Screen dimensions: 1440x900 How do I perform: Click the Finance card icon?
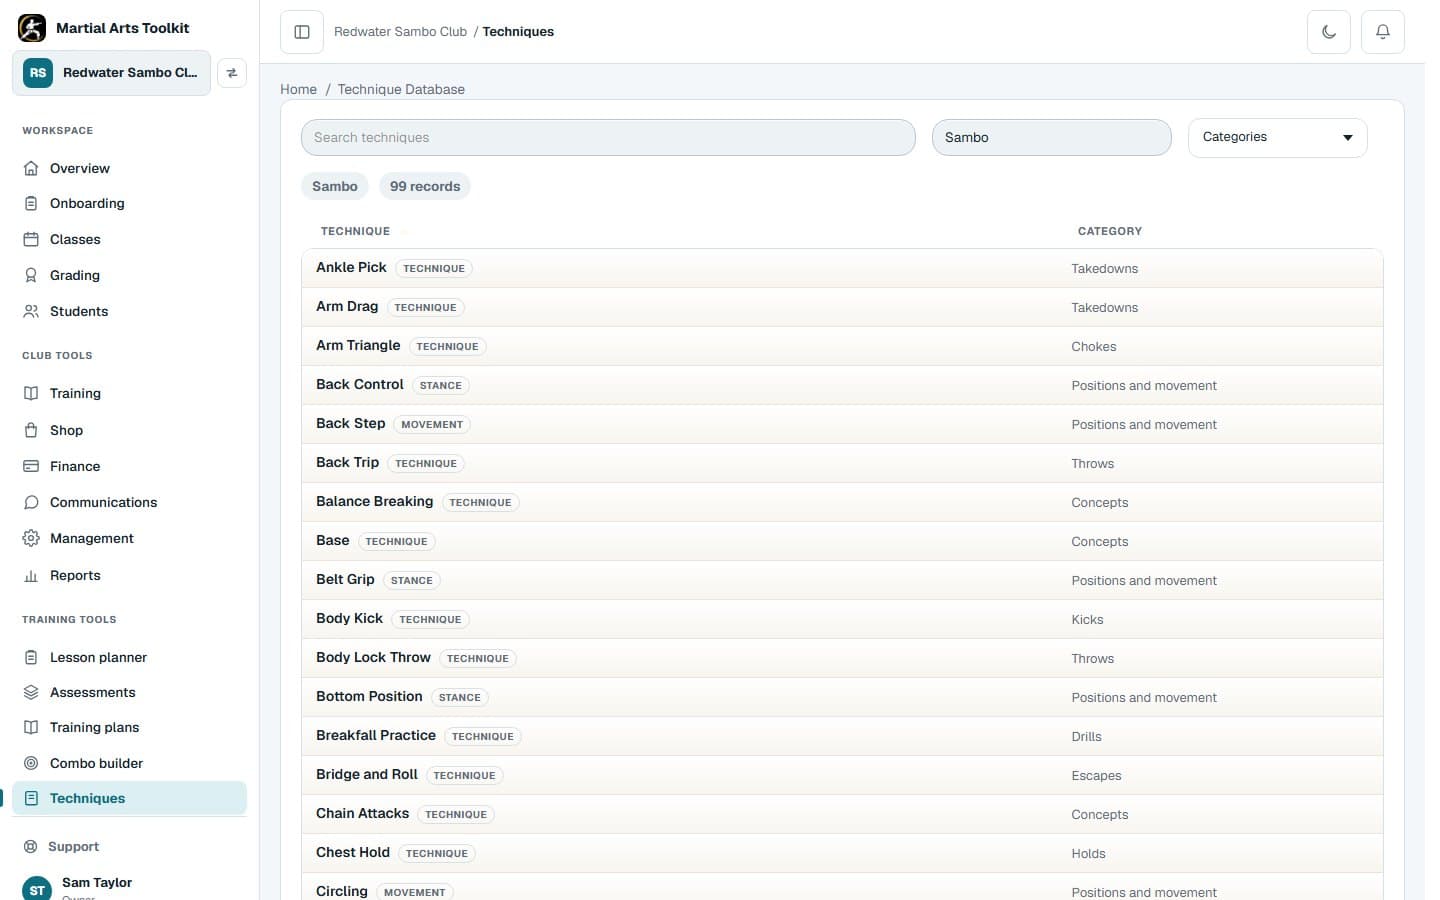tap(31, 466)
